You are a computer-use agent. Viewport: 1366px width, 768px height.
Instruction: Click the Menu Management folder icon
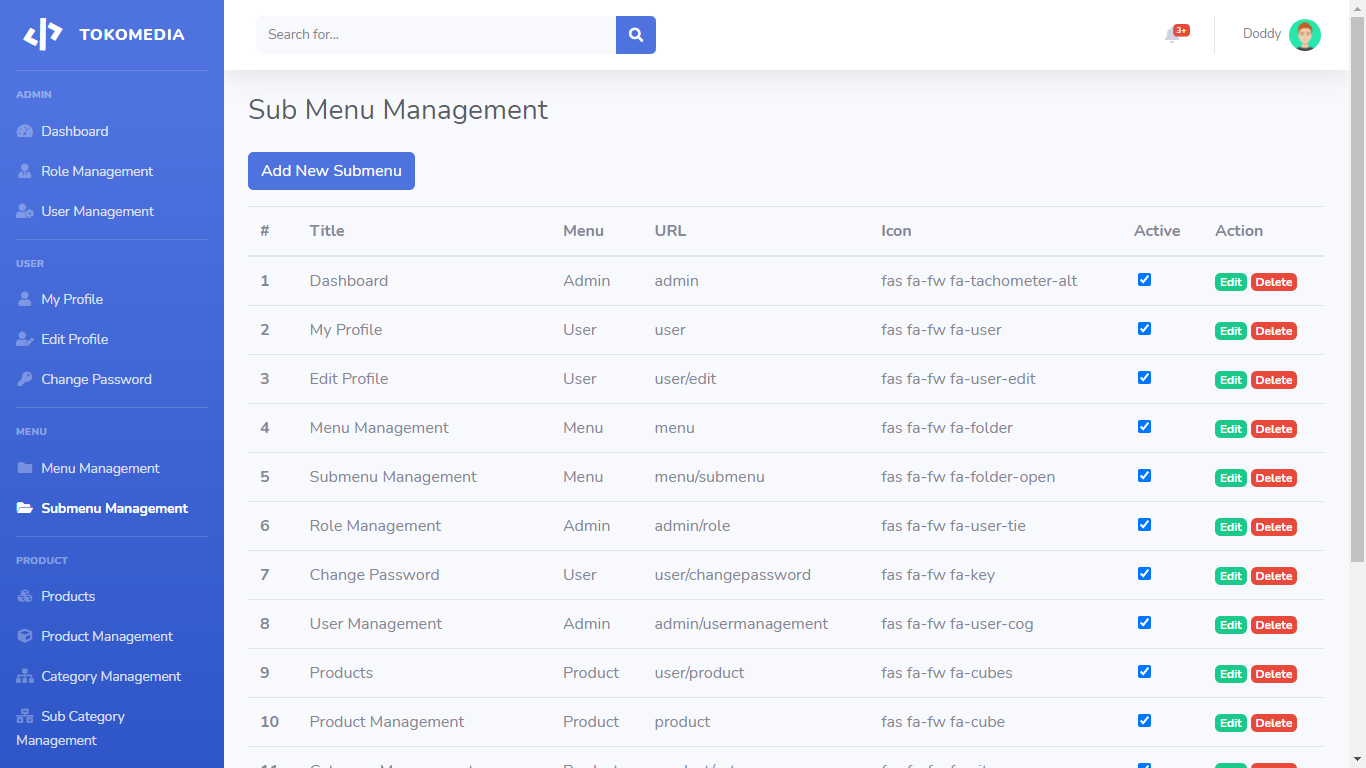25,469
